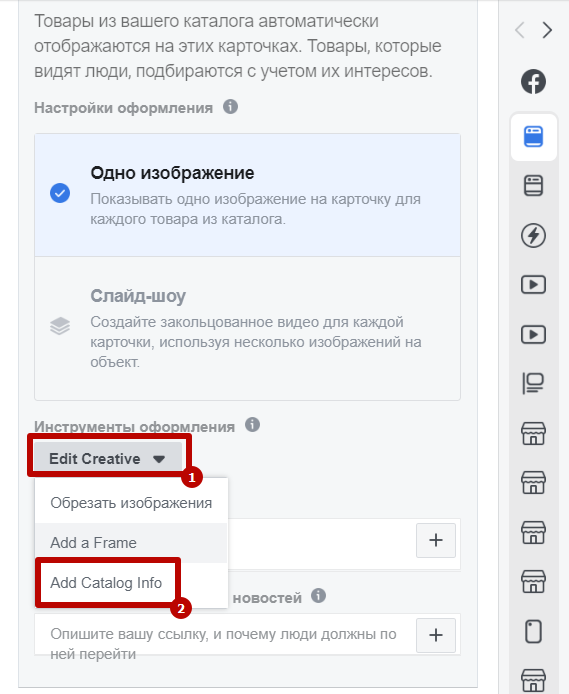The width and height of the screenshot is (569, 694).
Task: Choose Обрезать изображения from menu
Action: click(x=131, y=503)
